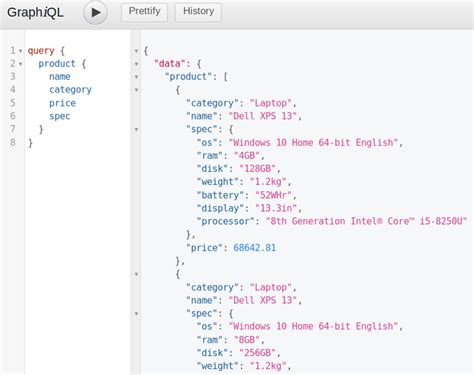
Task: Click the "256GB" disk value
Action: pyautogui.click(x=258, y=353)
